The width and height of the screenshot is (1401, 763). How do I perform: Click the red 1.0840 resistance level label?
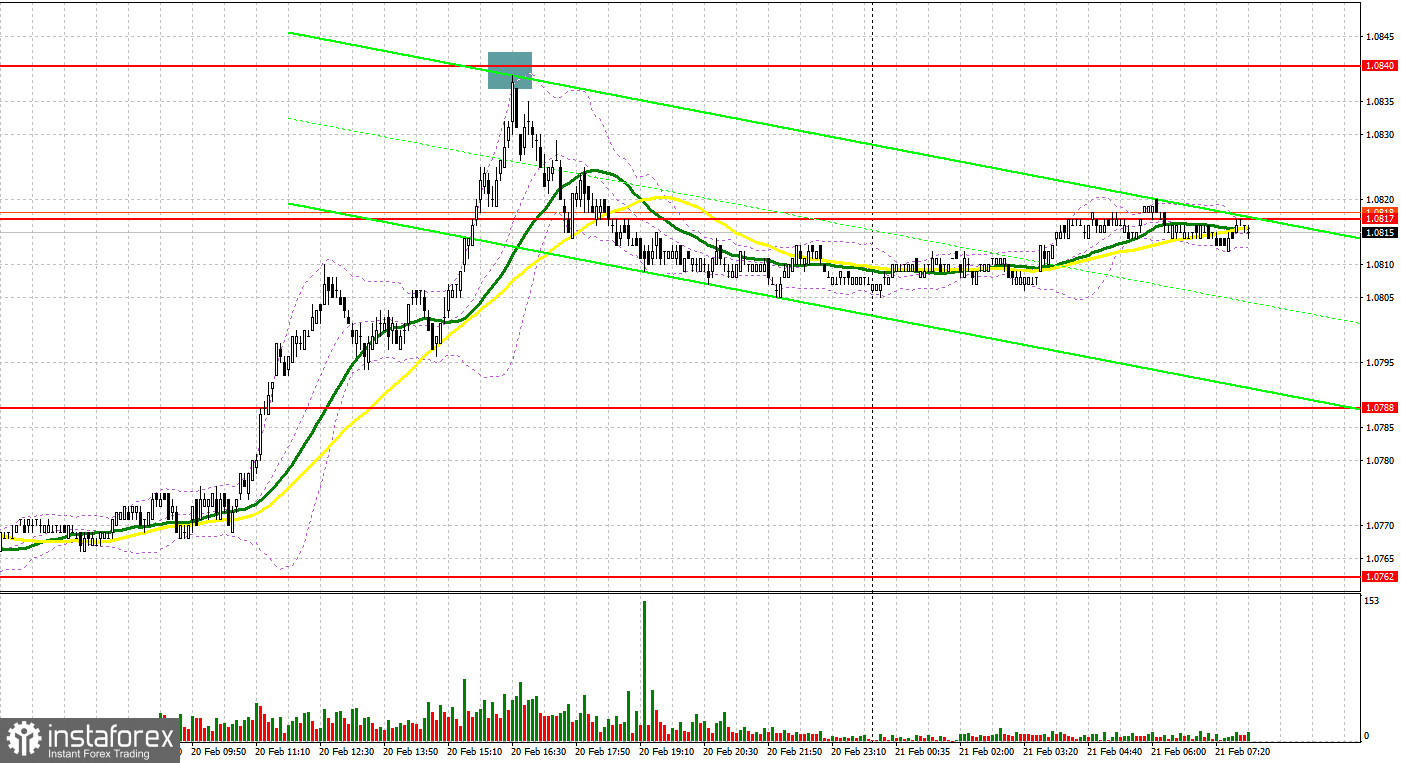click(1379, 64)
